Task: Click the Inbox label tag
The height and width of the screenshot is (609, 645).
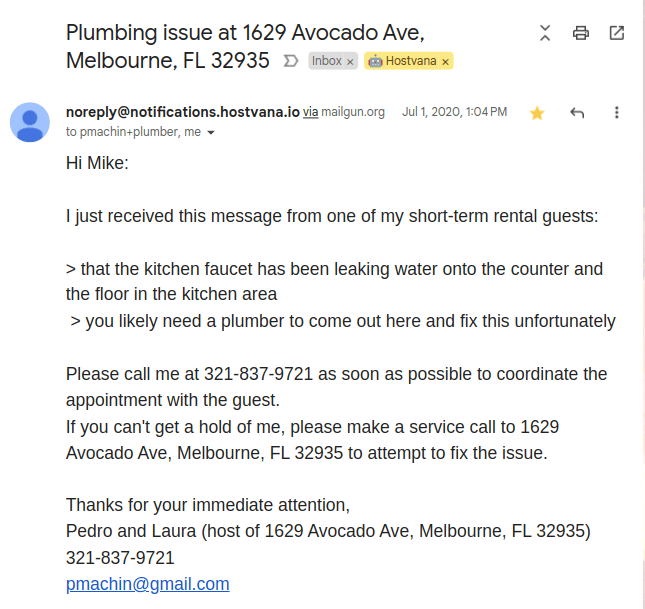Action: pos(326,61)
